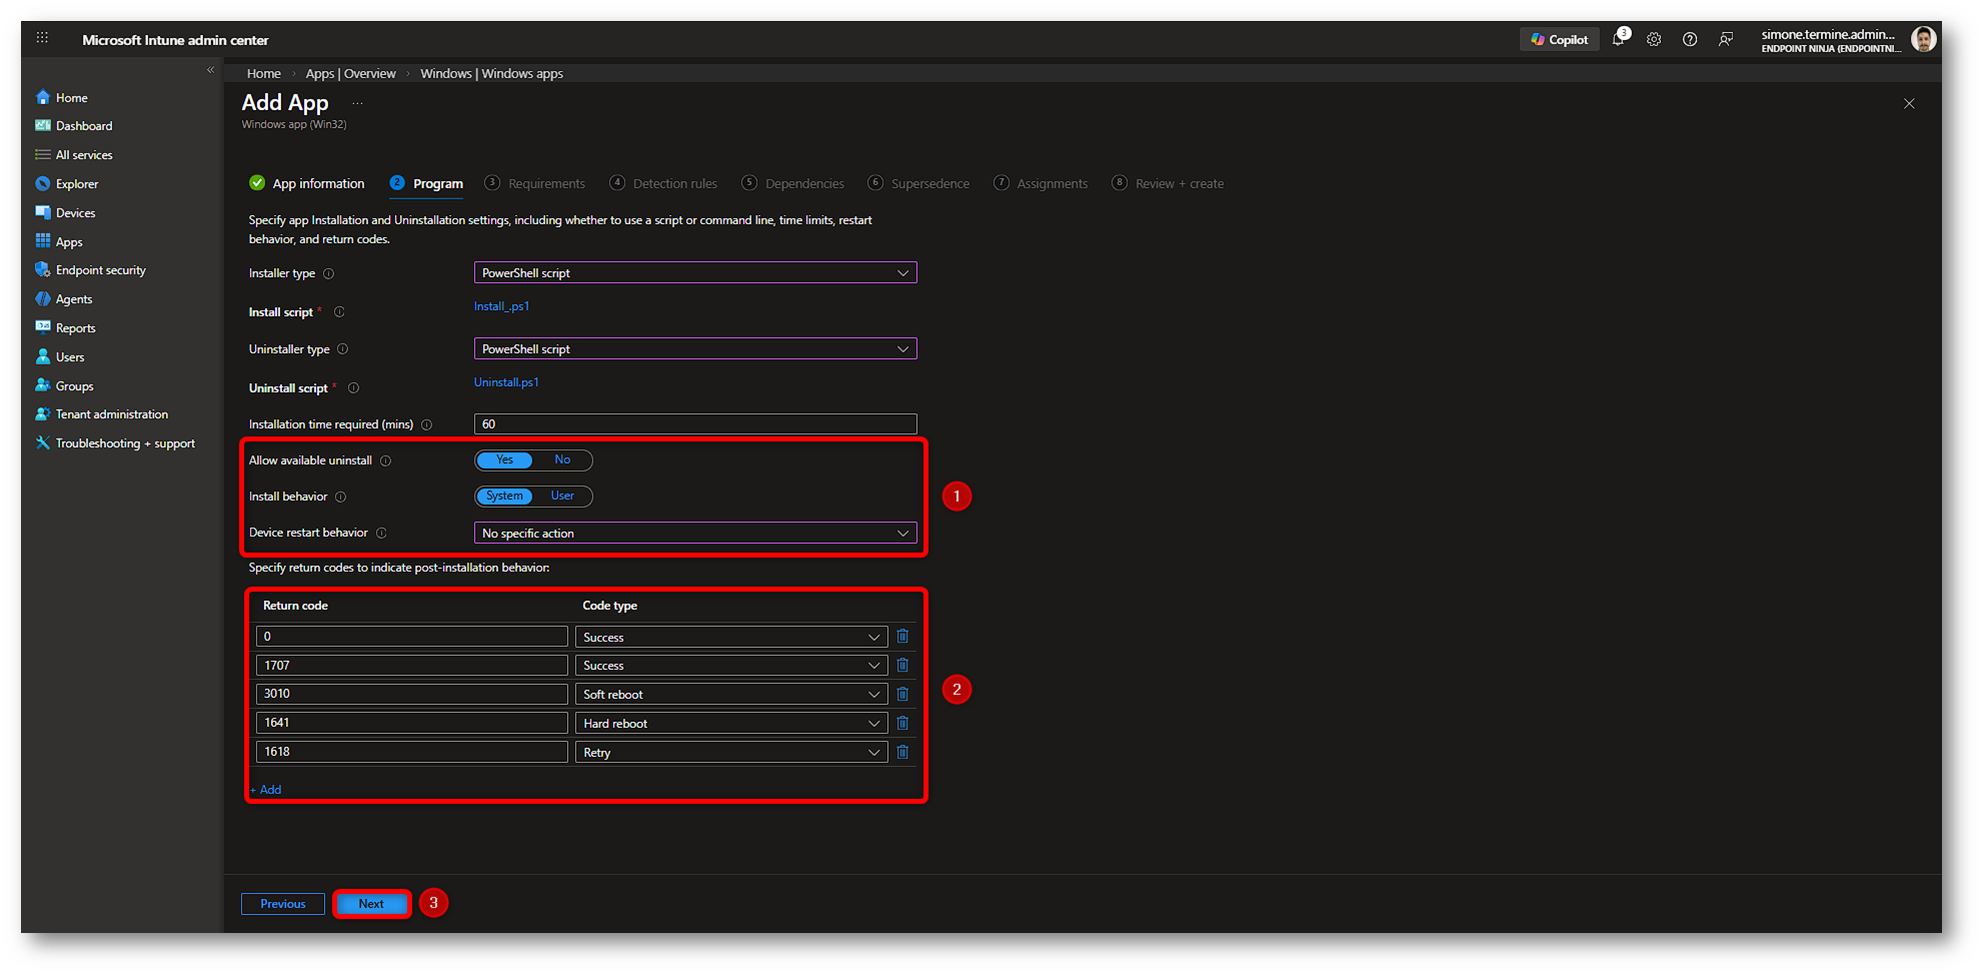Open the settings gear in header
The height and width of the screenshot is (975, 1984).
click(x=1654, y=40)
